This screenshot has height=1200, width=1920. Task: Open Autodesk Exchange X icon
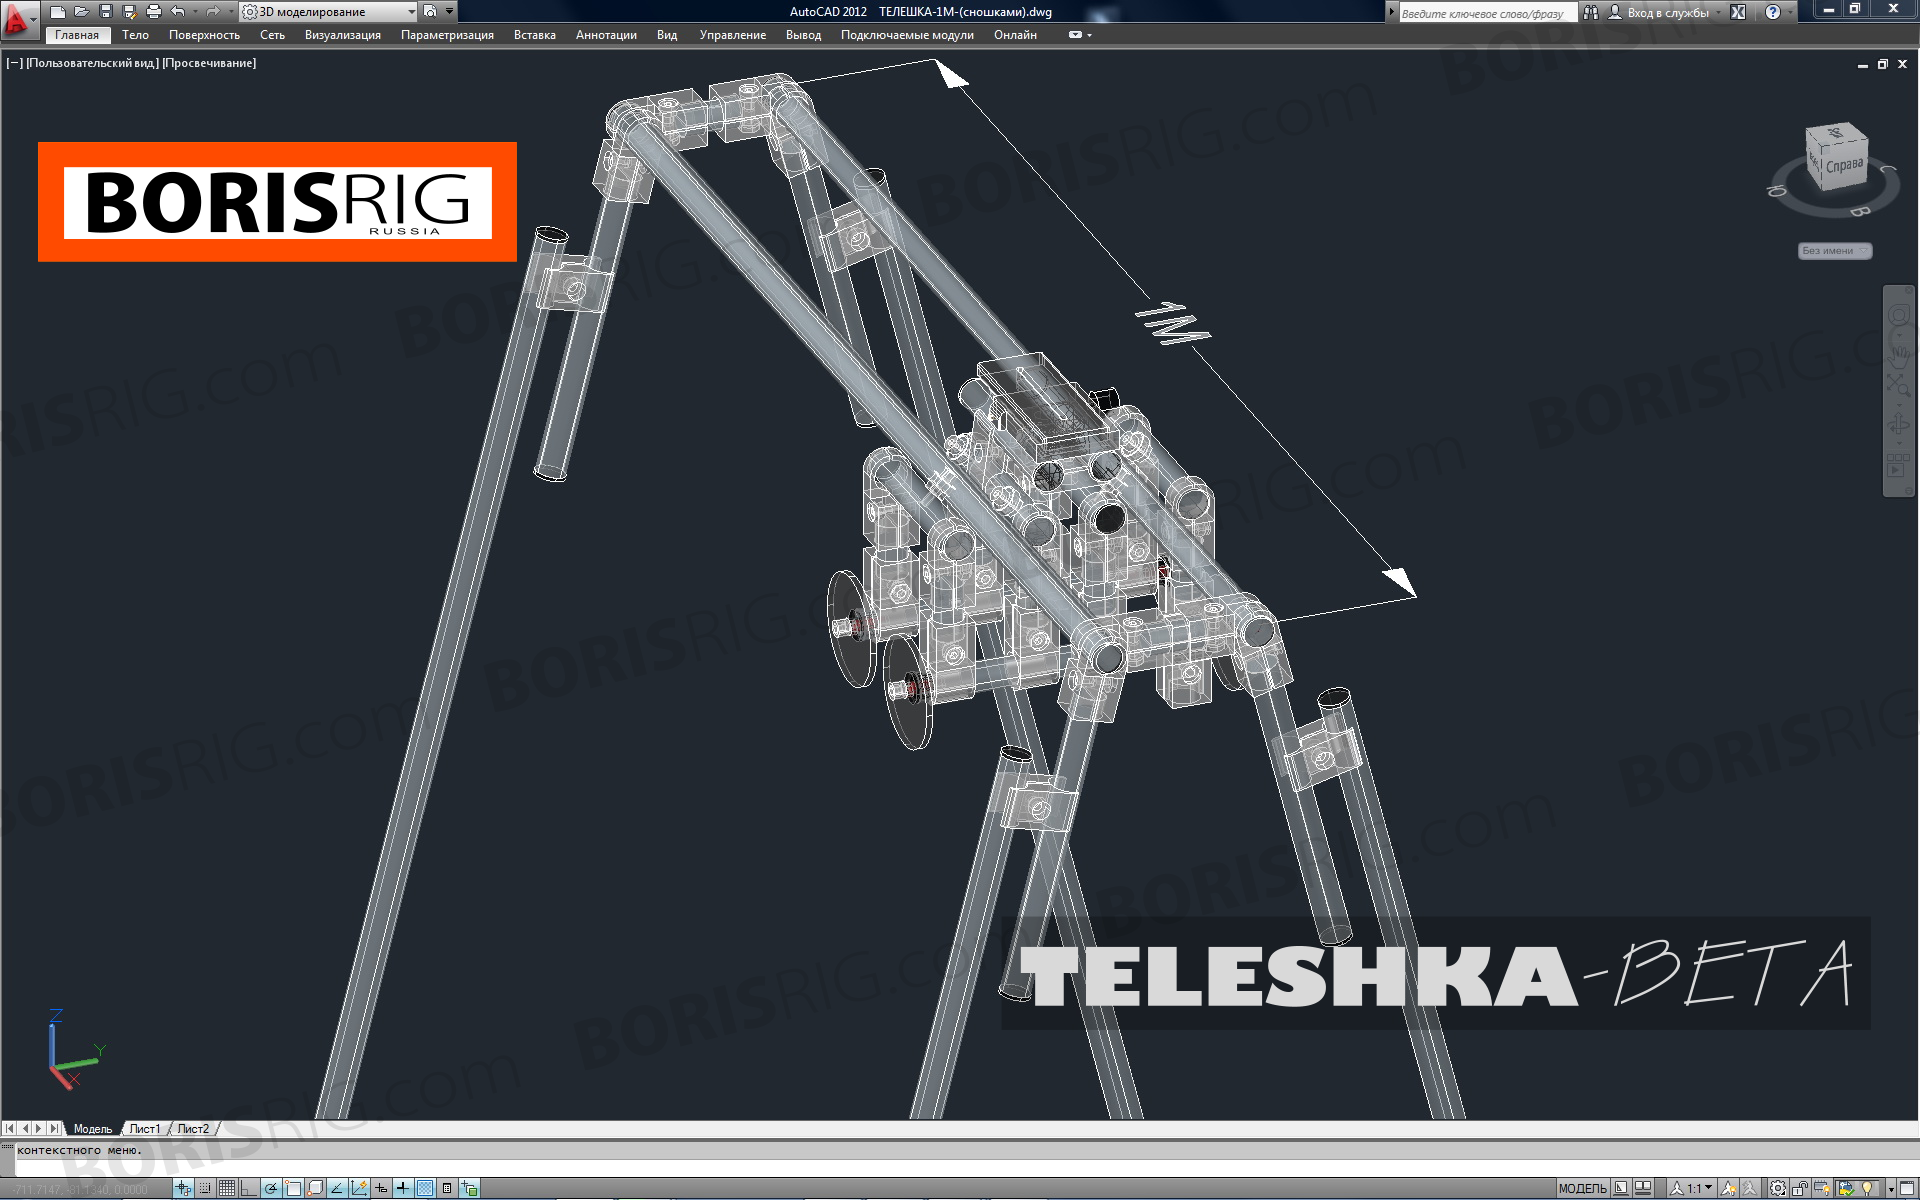click(1738, 13)
